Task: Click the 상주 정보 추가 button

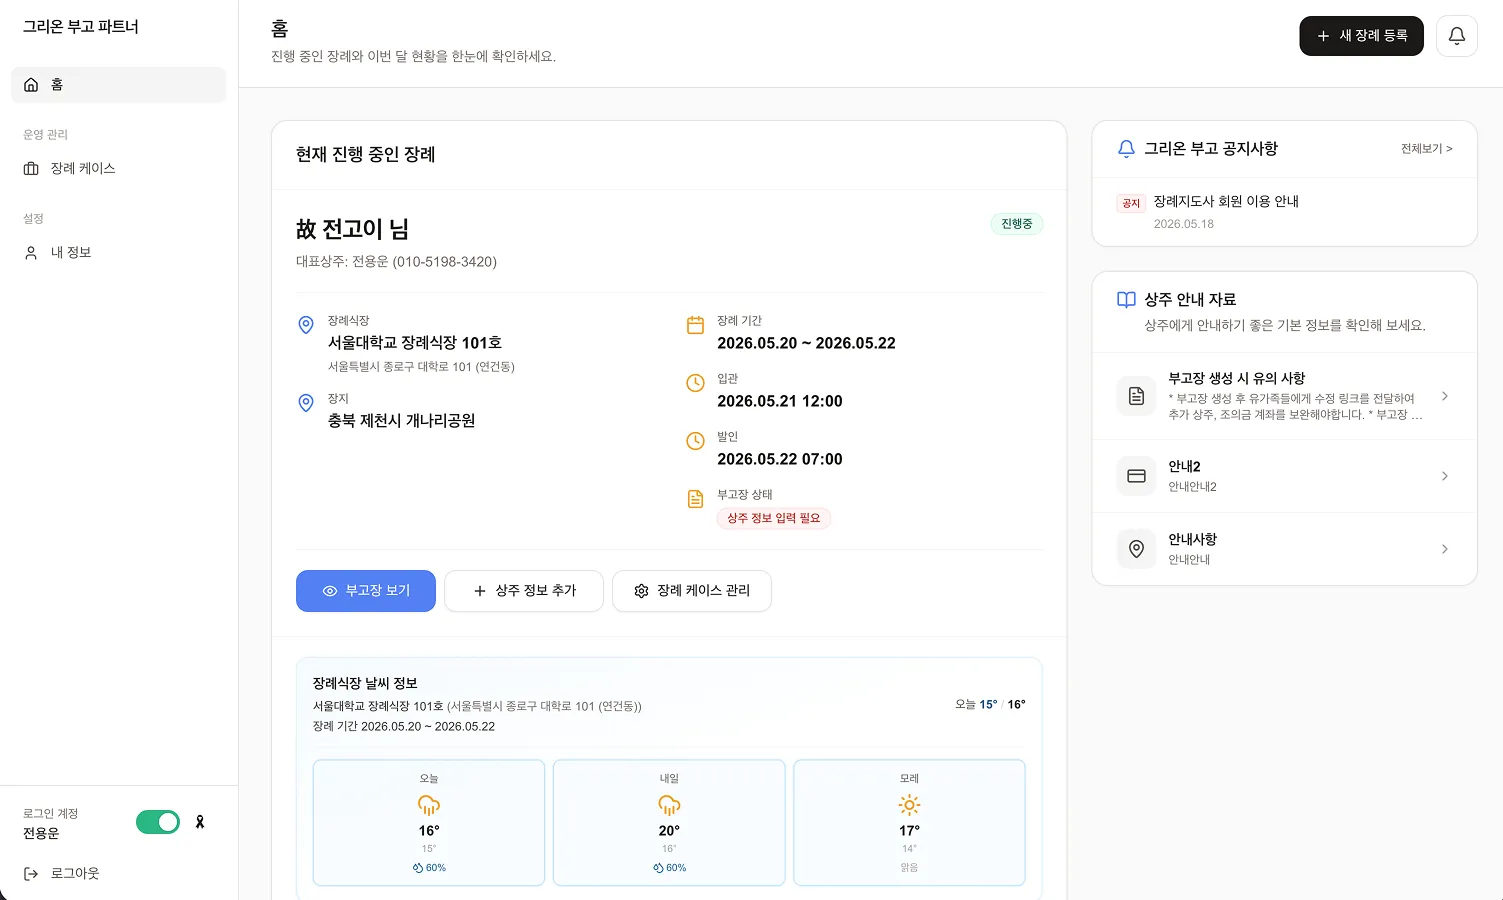Action: coord(524,591)
